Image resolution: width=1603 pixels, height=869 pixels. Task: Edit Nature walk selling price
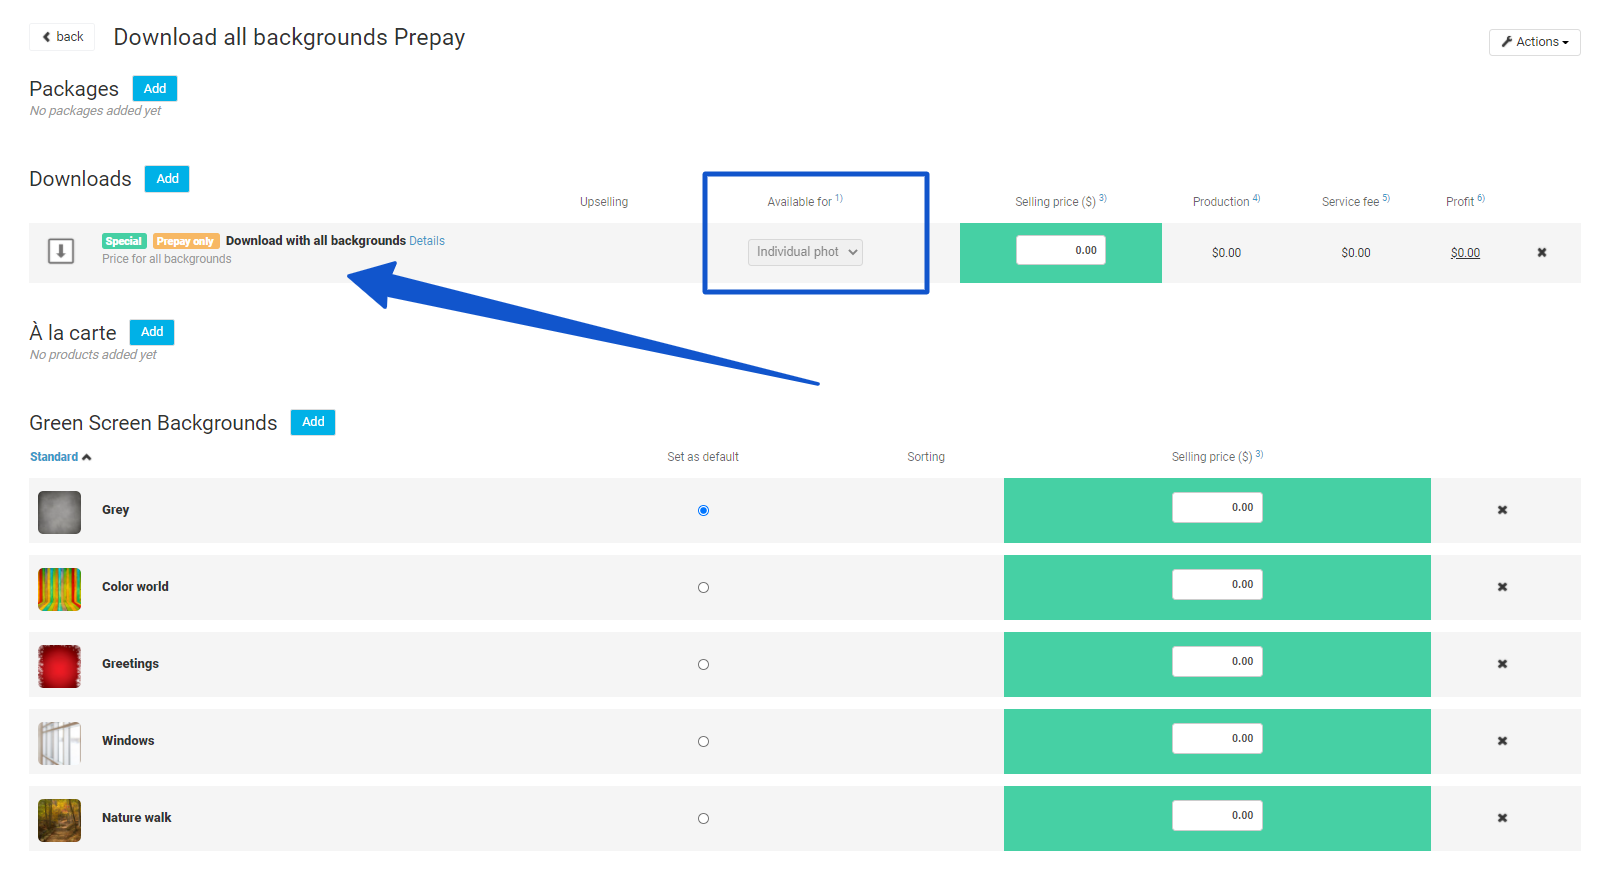click(x=1217, y=815)
